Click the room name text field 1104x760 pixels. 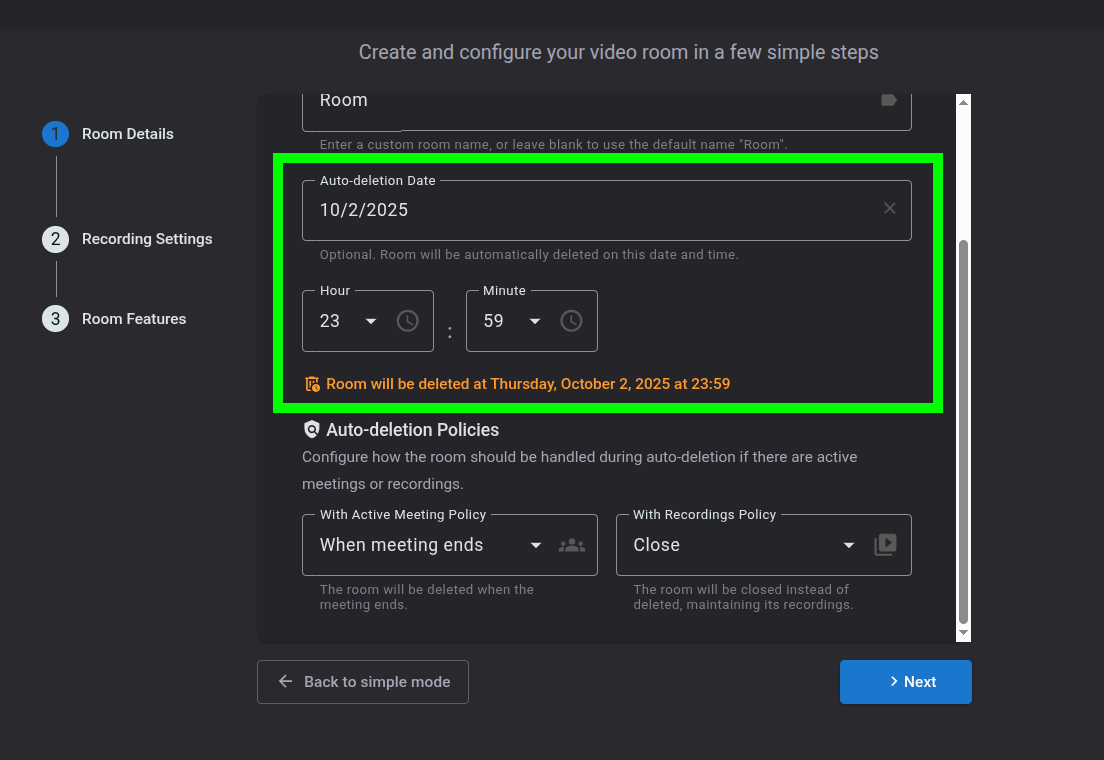click(590, 101)
